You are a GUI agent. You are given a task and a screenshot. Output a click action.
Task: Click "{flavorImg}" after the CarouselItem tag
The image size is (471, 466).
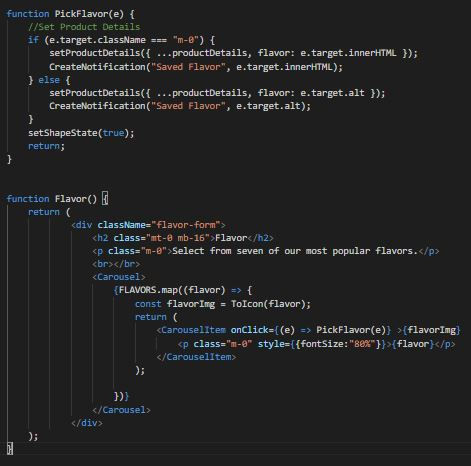point(431,330)
